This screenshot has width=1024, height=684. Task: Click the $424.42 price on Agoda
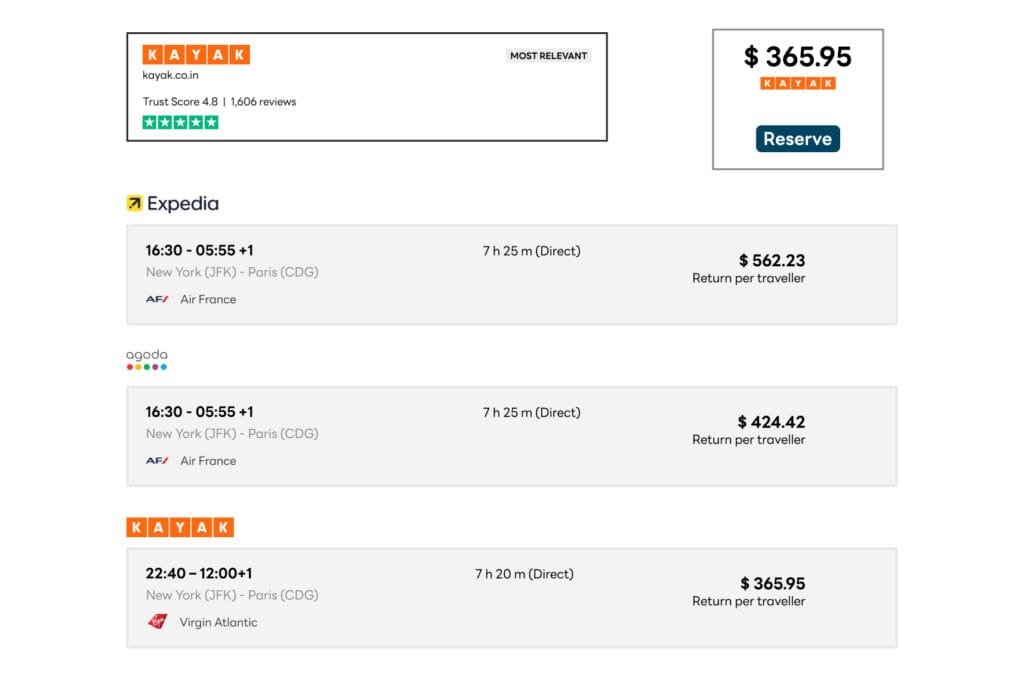771,422
